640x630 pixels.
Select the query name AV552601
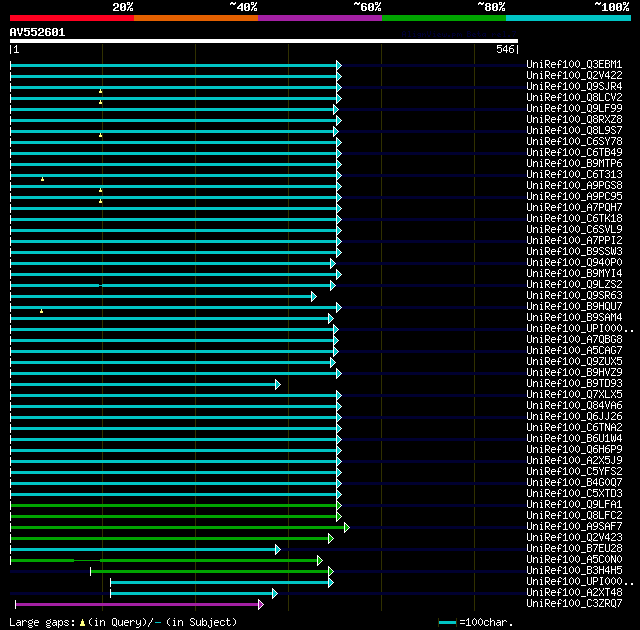click(38, 32)
